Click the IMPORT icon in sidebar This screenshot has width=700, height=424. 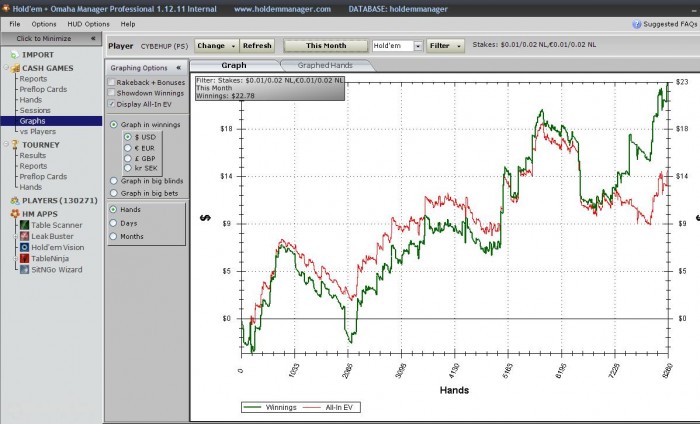tap(15, 54)
